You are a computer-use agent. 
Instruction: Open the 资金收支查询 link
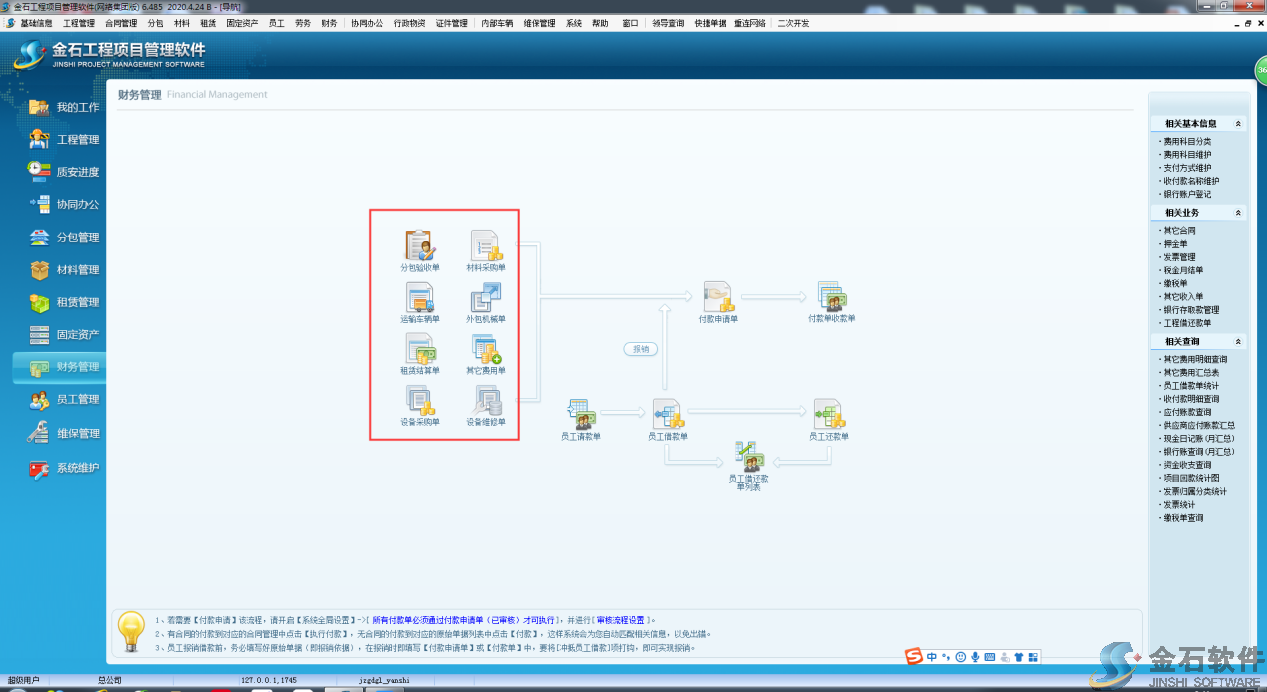[1187, 465]
